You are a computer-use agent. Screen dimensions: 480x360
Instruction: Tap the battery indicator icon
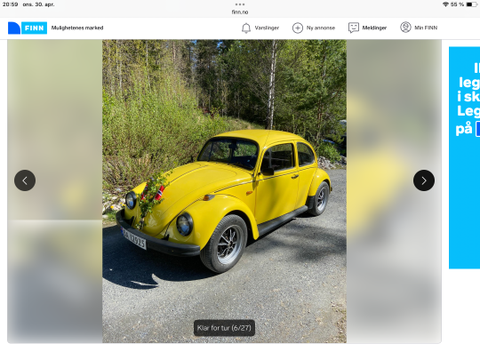coord(472,4)
